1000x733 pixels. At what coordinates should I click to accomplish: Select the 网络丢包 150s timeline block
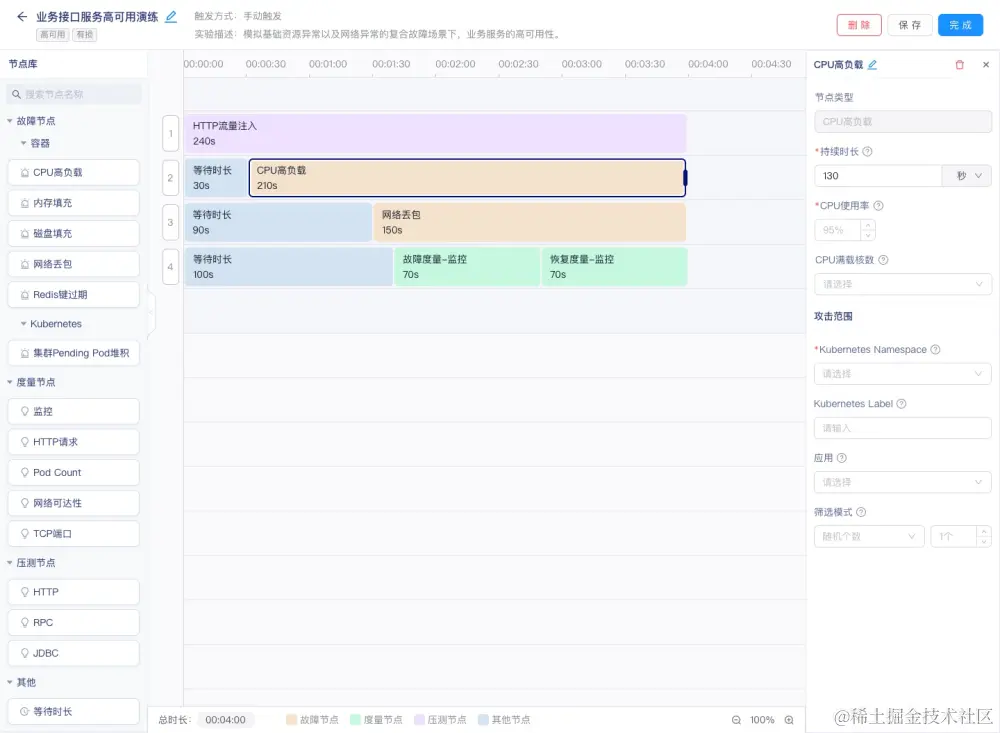point(529,223)
